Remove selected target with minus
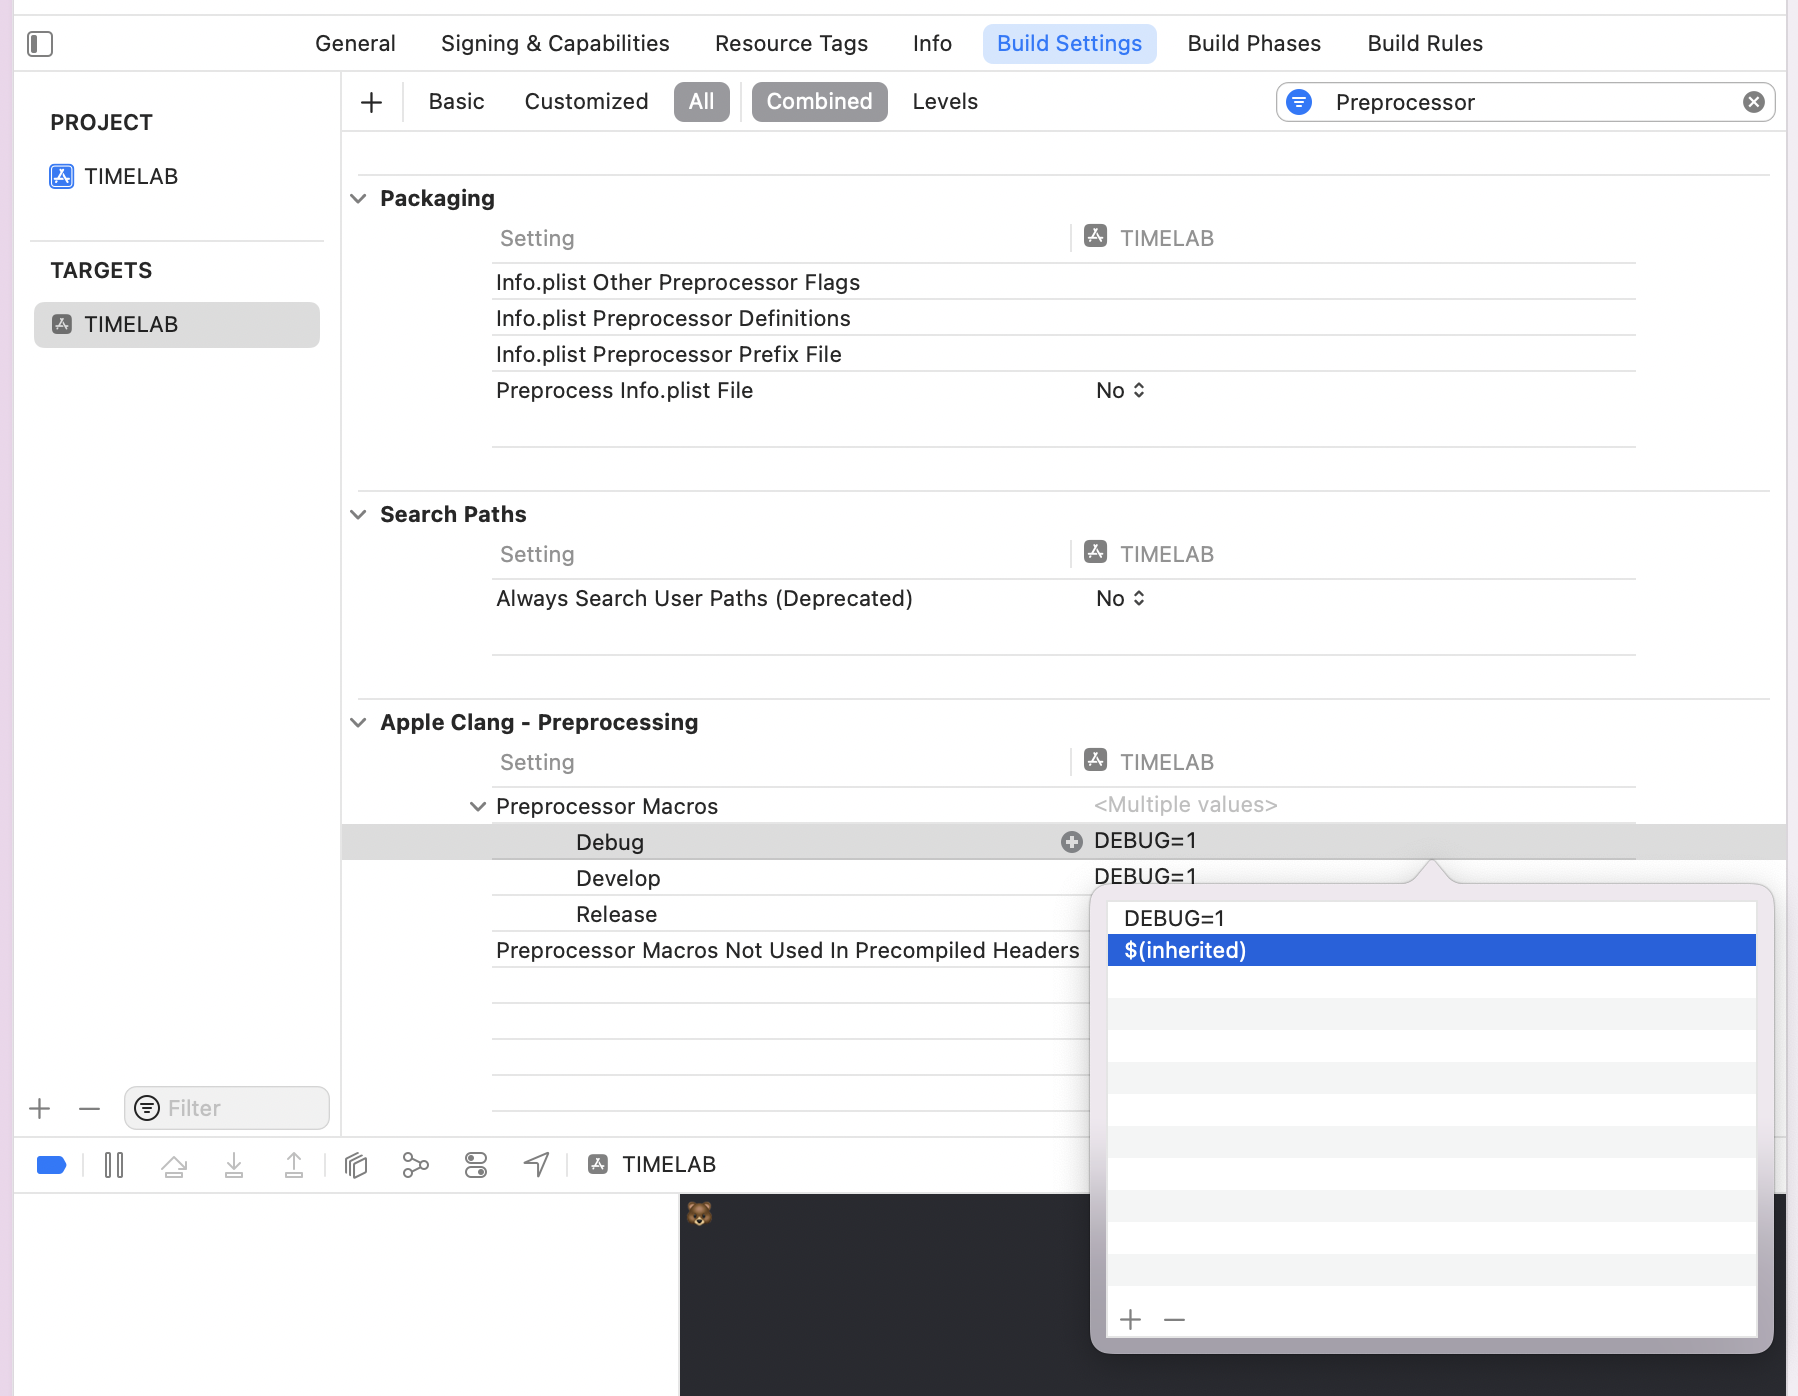This screenshot has width=1798, height=1396. (x=90, y=1108)
